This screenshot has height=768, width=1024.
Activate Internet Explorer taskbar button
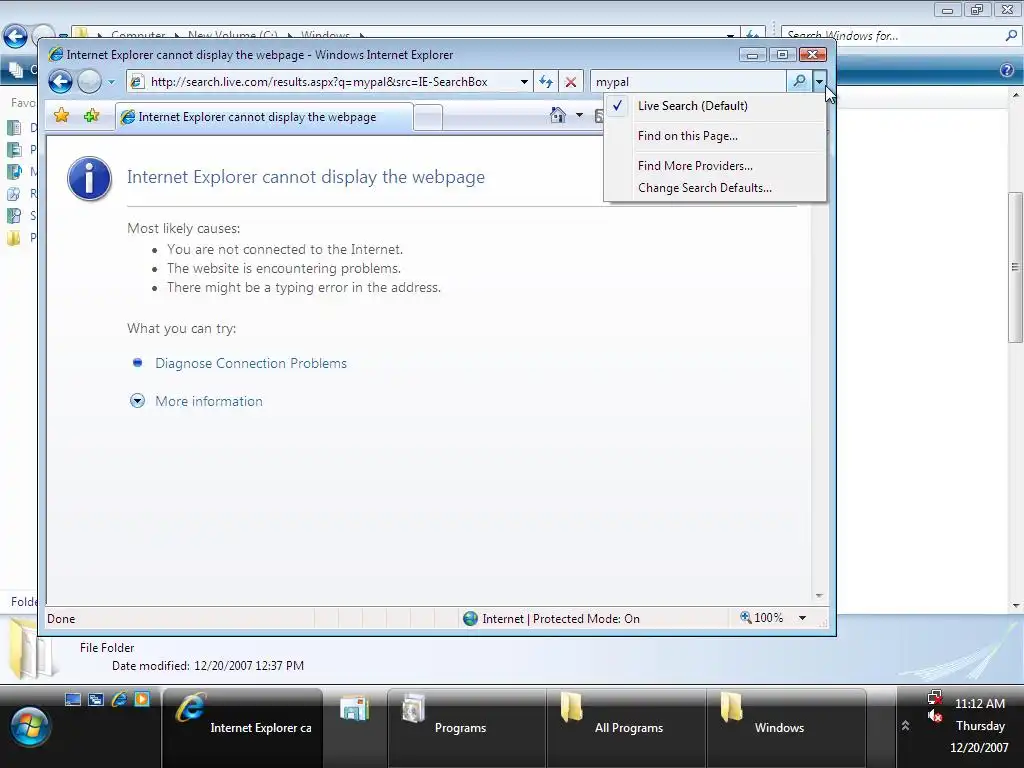click(x=242, y=727)
